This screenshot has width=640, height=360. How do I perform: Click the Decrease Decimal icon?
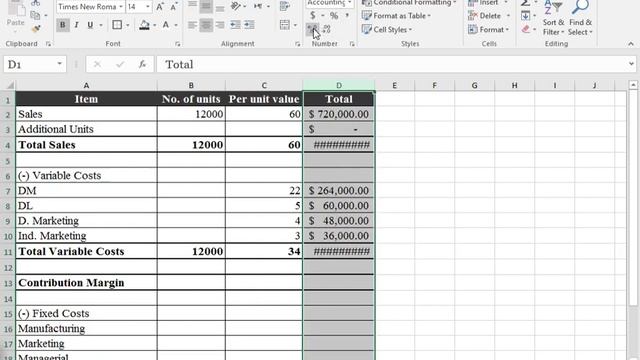[326, 29]
